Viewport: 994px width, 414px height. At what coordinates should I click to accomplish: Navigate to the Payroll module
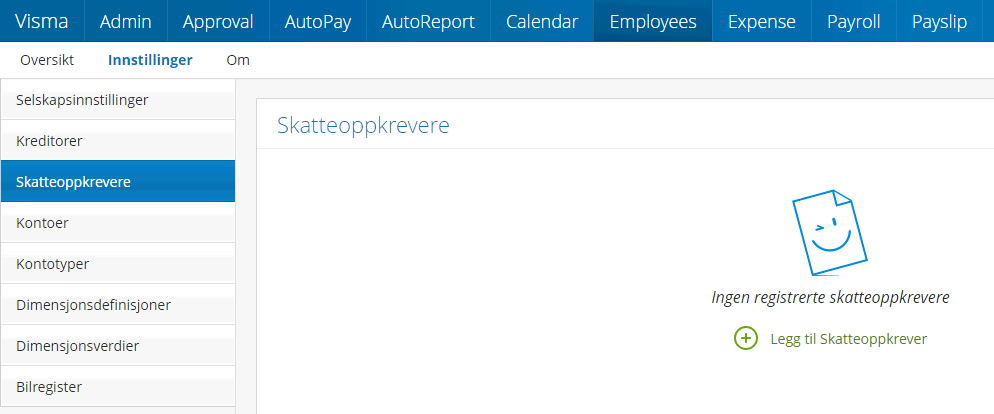pyautogui.click(x=854, y=21)
